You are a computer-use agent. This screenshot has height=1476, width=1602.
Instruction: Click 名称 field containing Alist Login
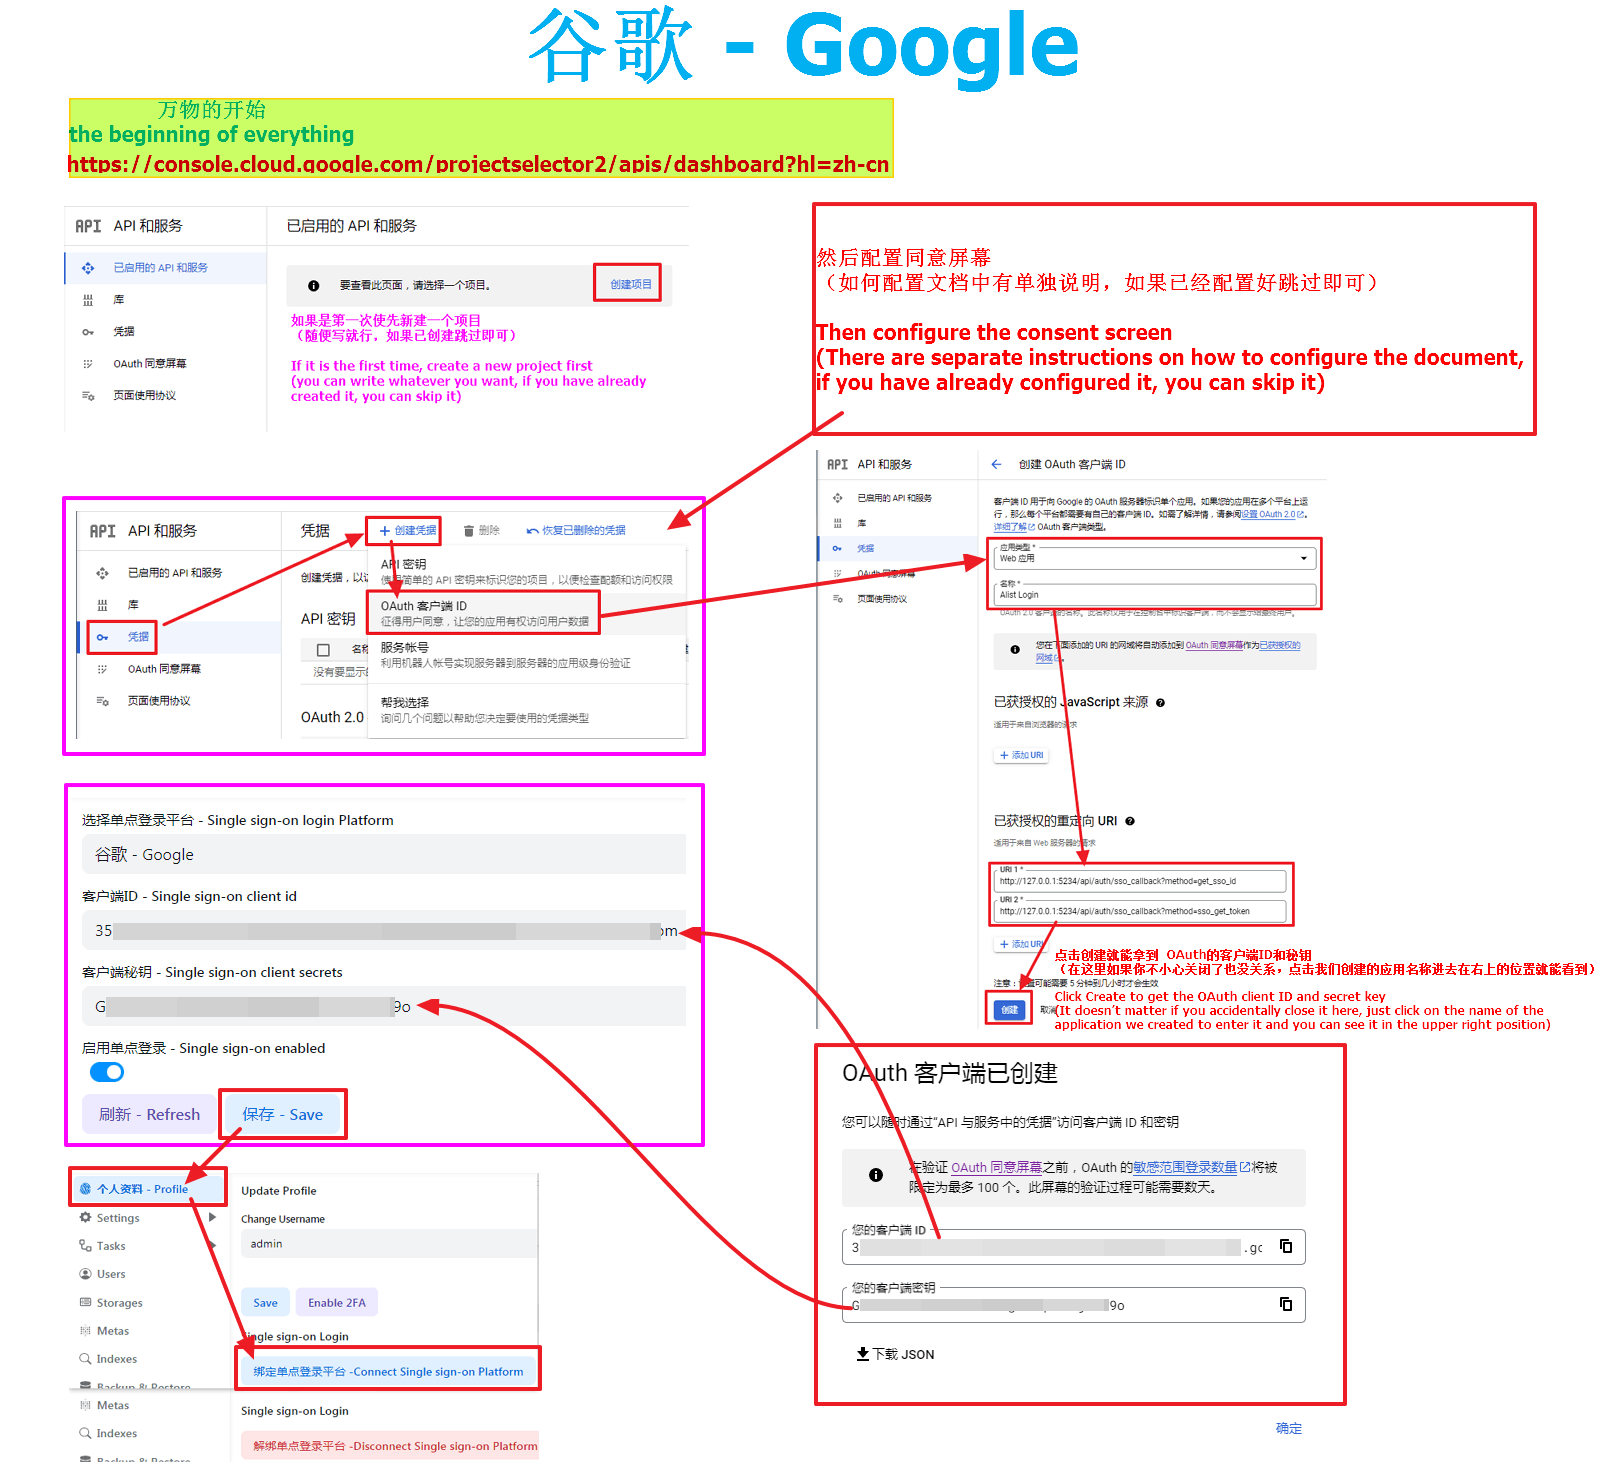(1155, 593)
